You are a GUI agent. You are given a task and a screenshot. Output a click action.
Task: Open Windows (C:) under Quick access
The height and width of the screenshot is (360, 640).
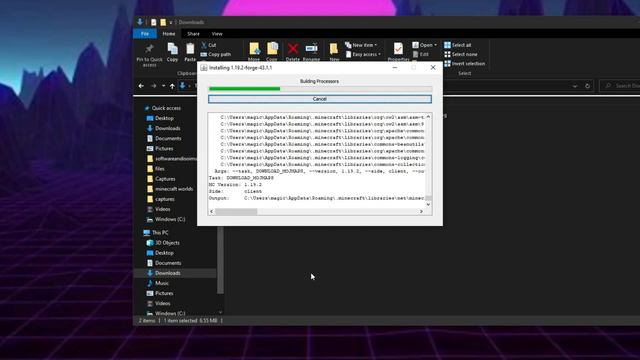tap(170, 219)
